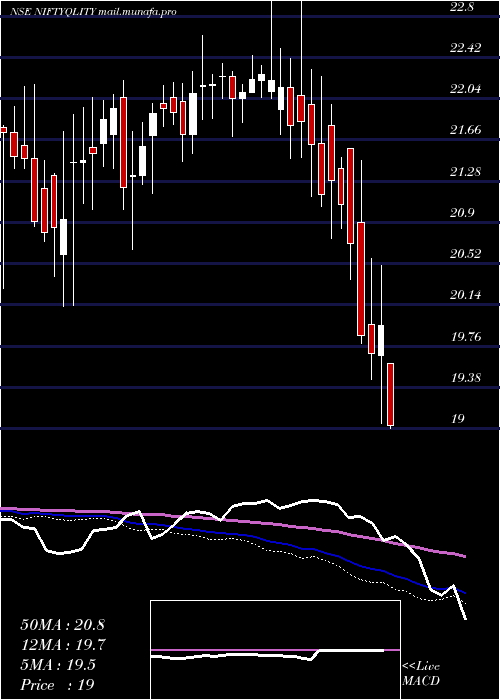Click the last red candle near 19
The image size is (500, 700).
(390, 394)
